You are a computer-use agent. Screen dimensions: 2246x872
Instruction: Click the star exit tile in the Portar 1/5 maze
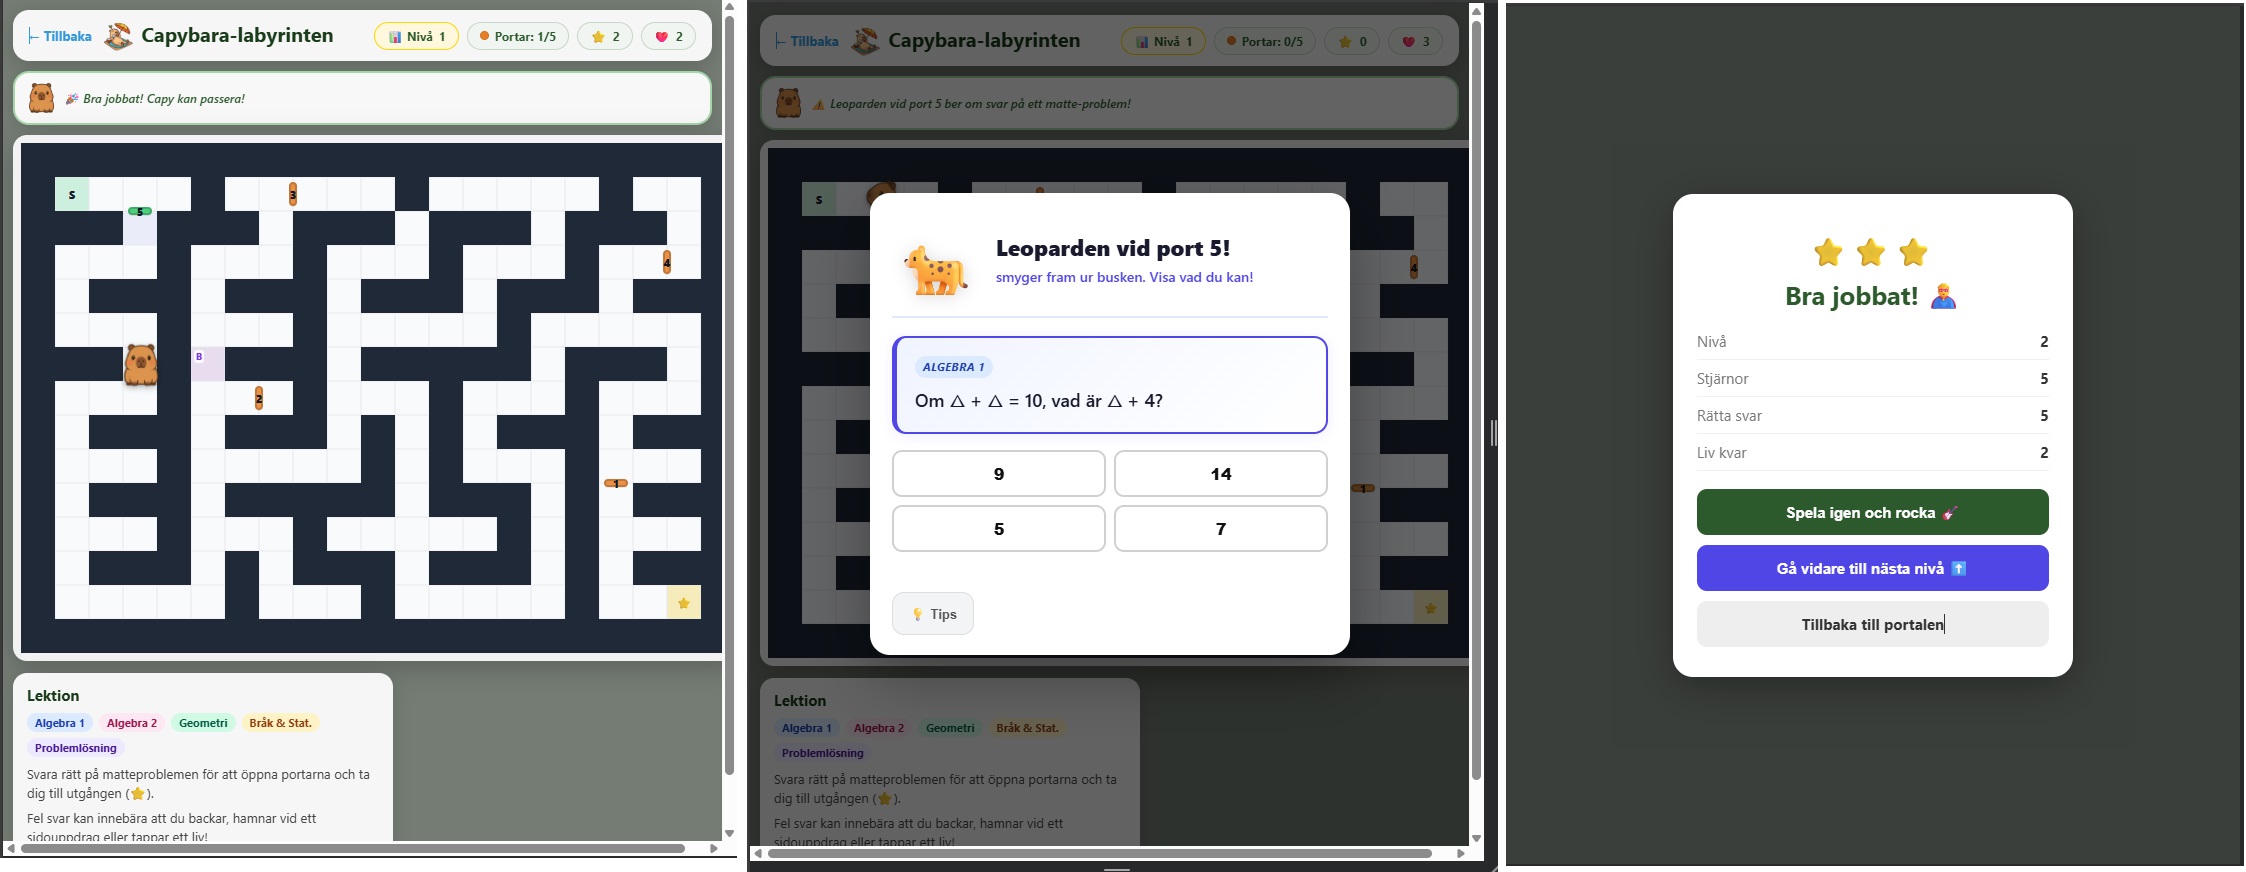pyautogui.click(x=684, y=602)
